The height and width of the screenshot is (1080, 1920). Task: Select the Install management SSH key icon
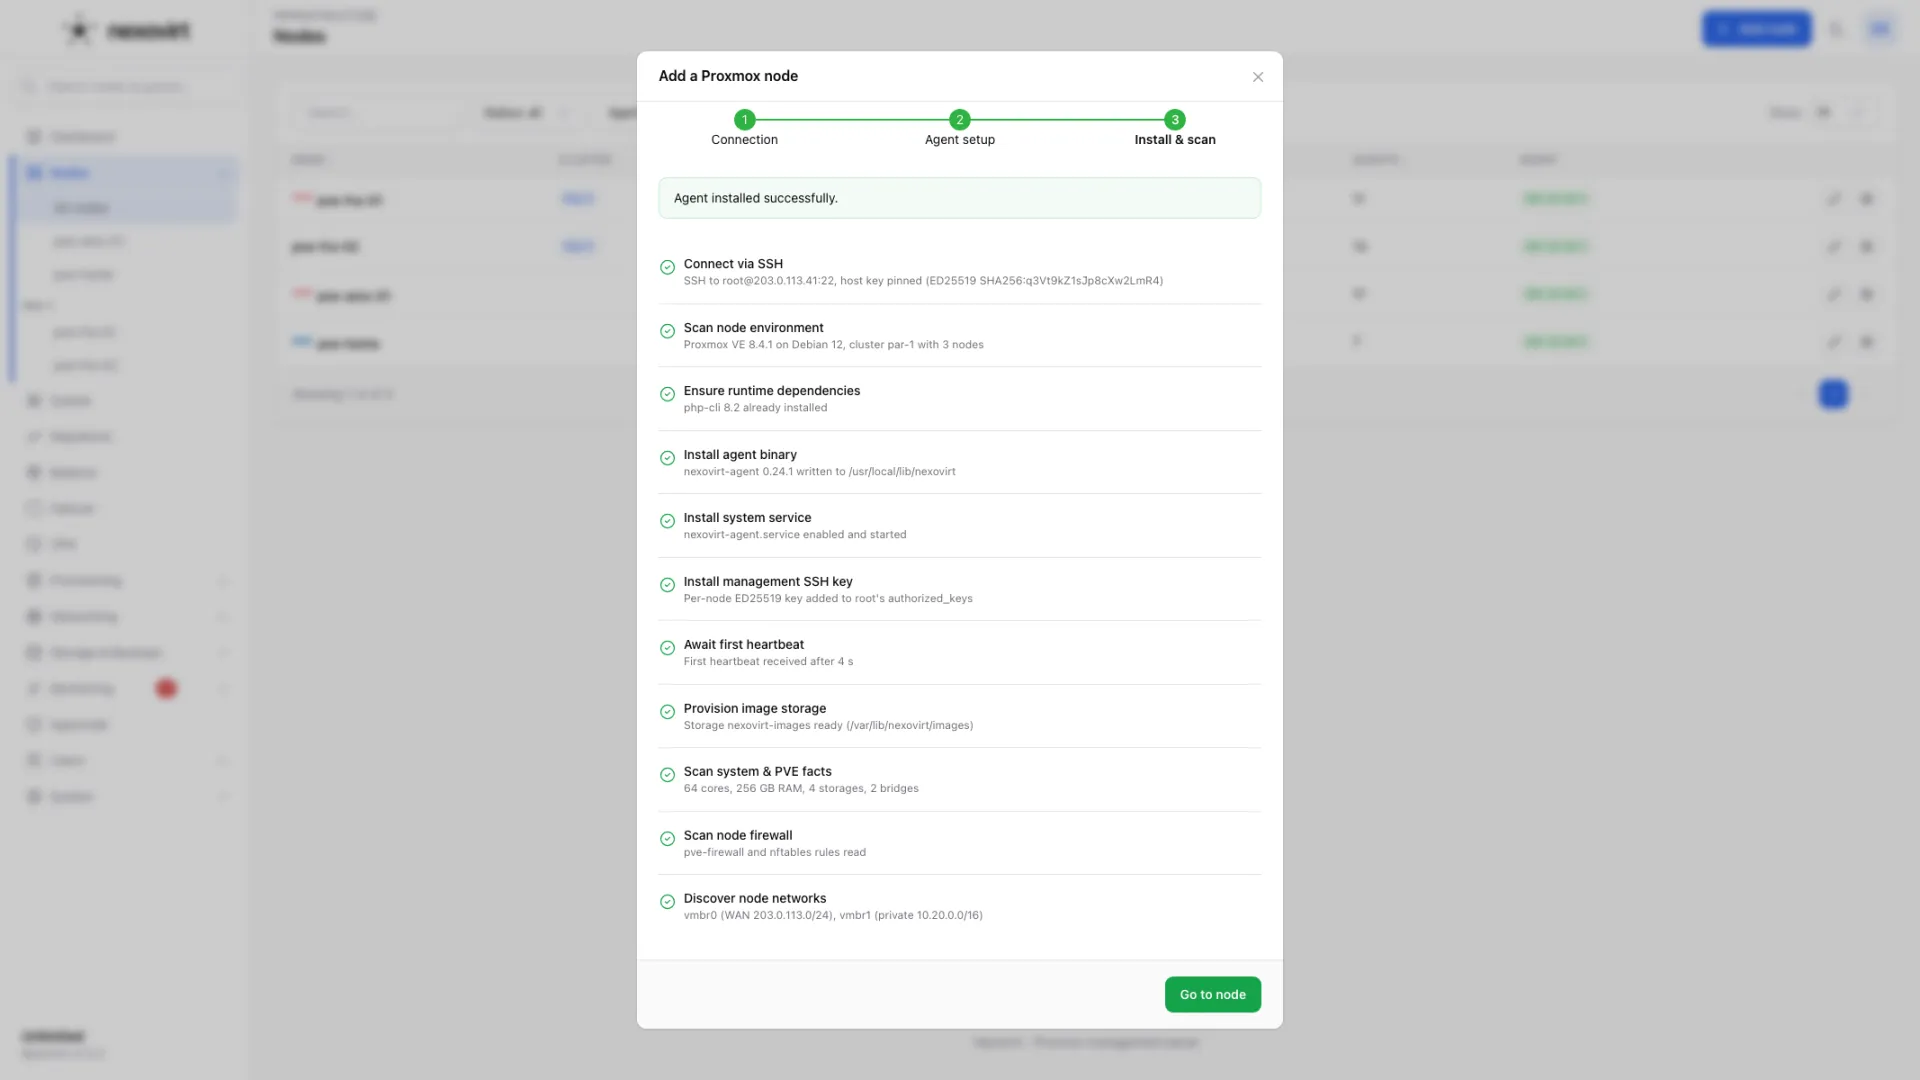tap(667, 585)
